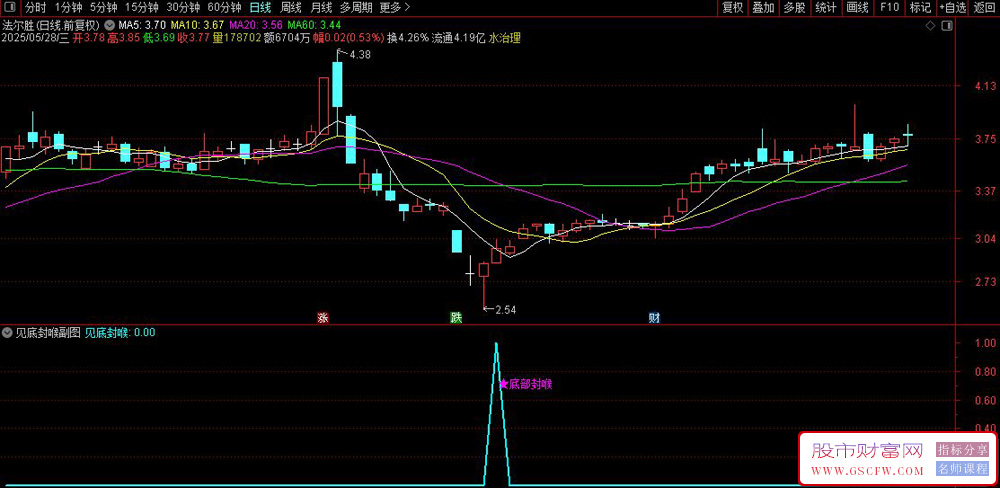Open the 多股 multi-stock view
Viewport: 1000px width, 488px height.
[x=795, y=8]
